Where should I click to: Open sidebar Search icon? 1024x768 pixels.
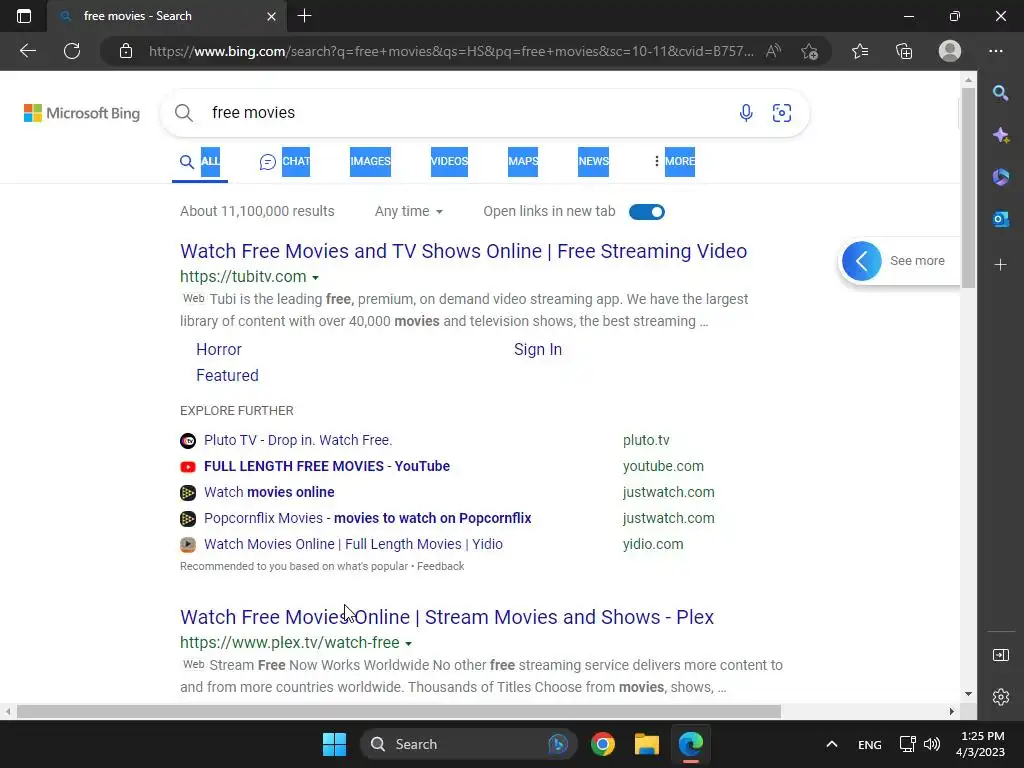[x=1000, y=93]
